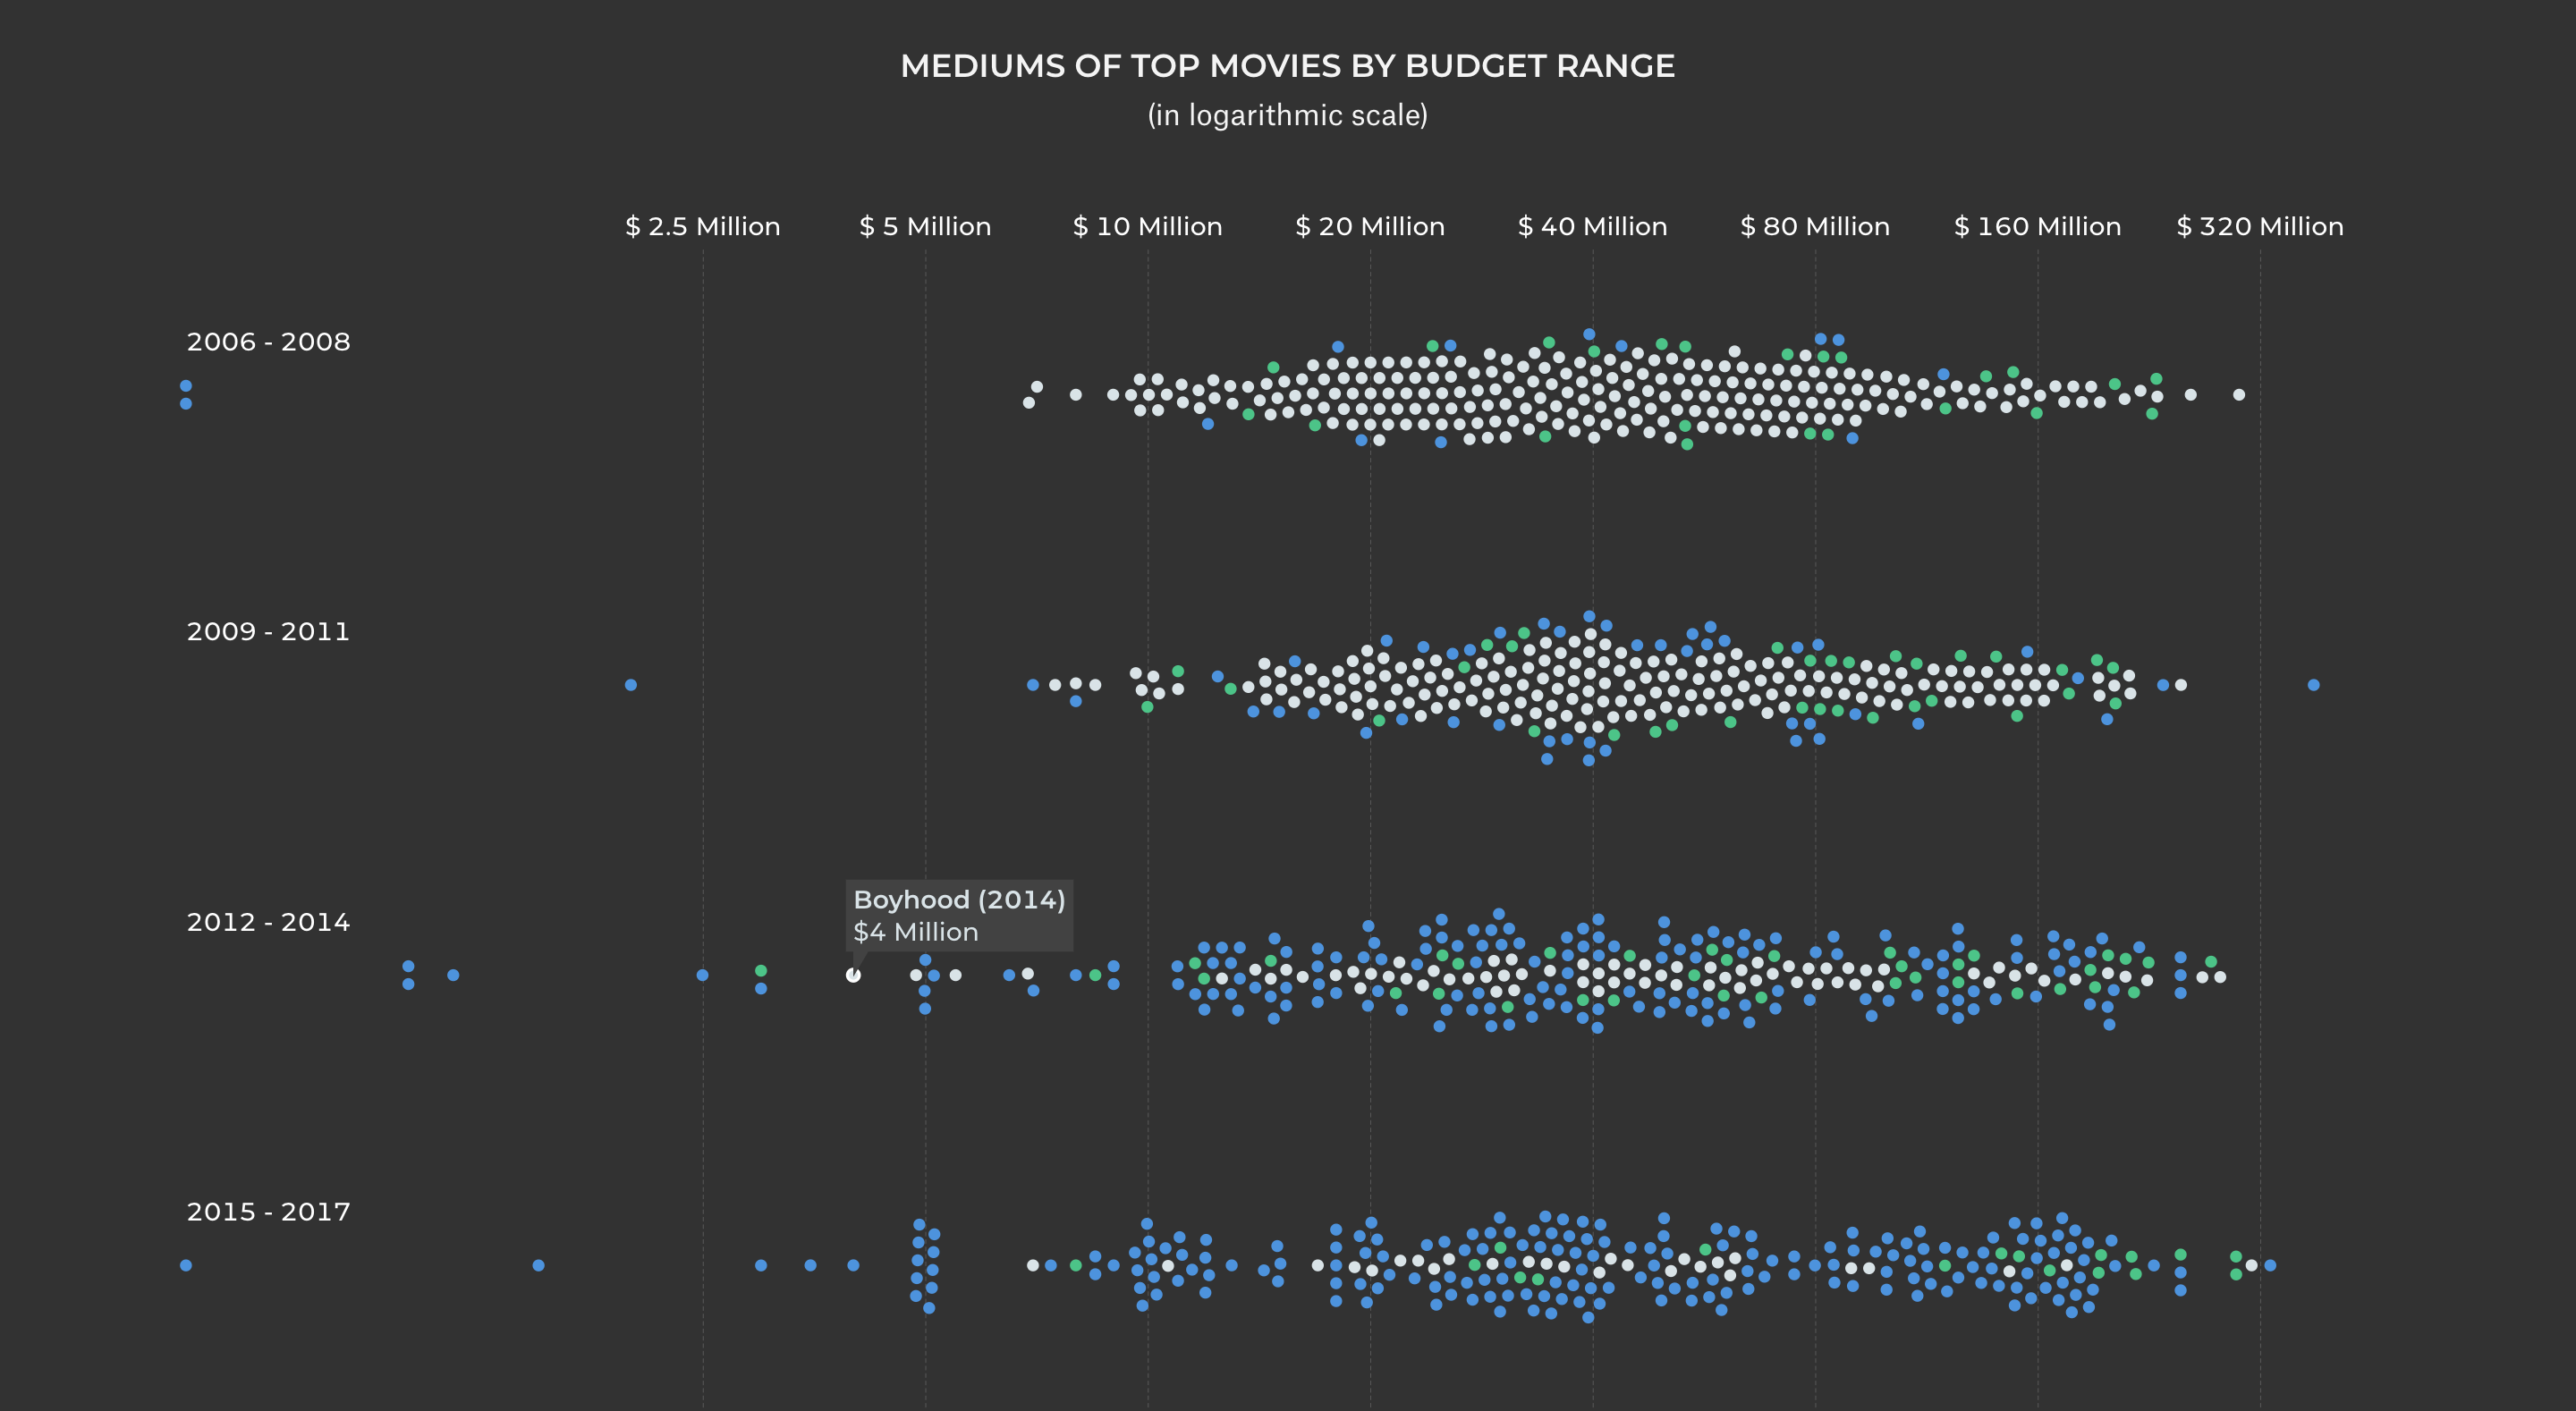Click the logarithmic scale subtitle
Image resolution: width=2576 pixels, height=1411 pixels.
[1287, 116]
